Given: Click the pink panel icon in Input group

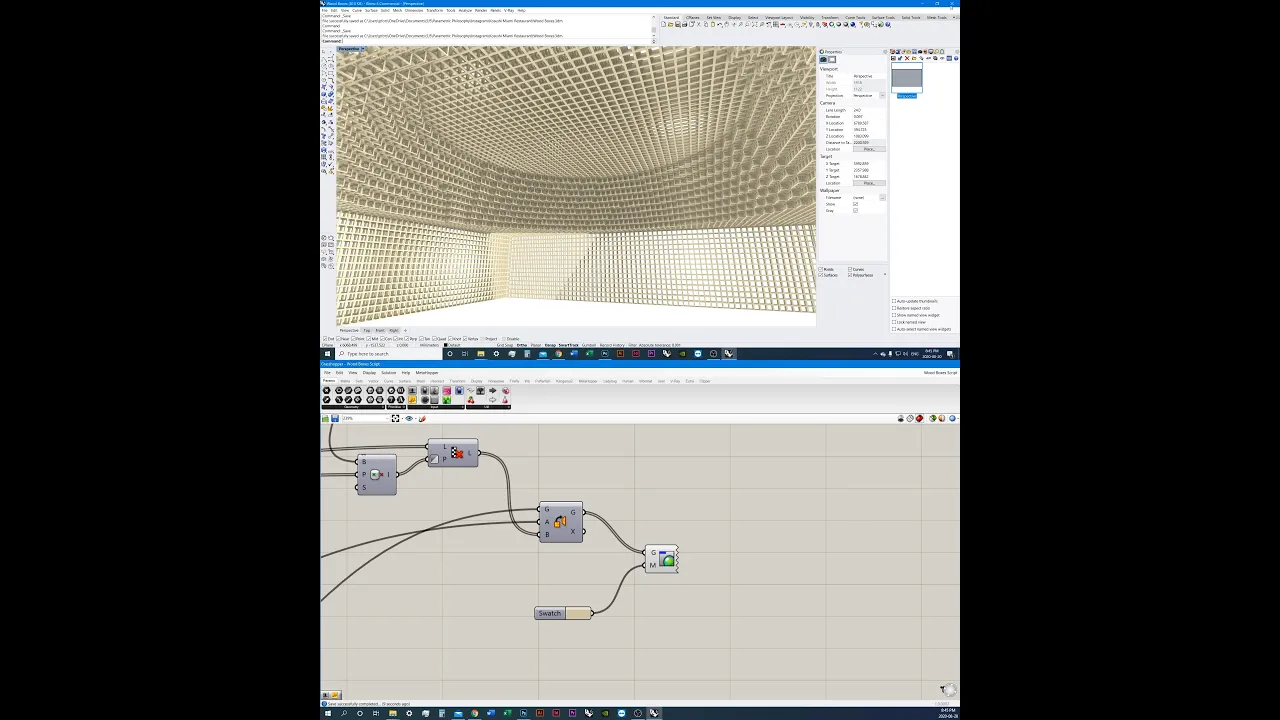Looking at the screenshot, I should click(x=446, y=390).
